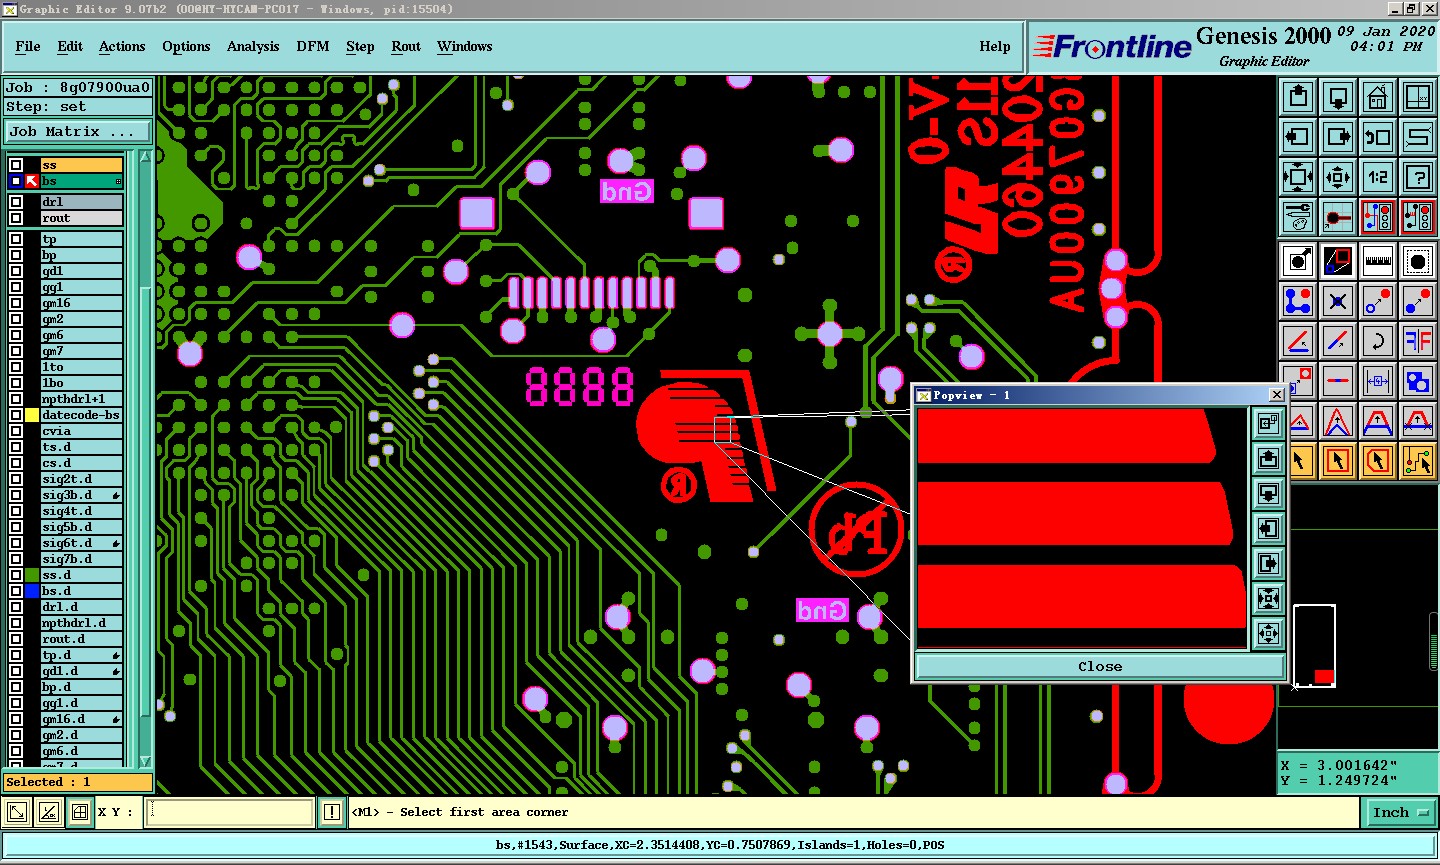Click the Home view icon
1440x865 pixels.
coord(1378,97)
